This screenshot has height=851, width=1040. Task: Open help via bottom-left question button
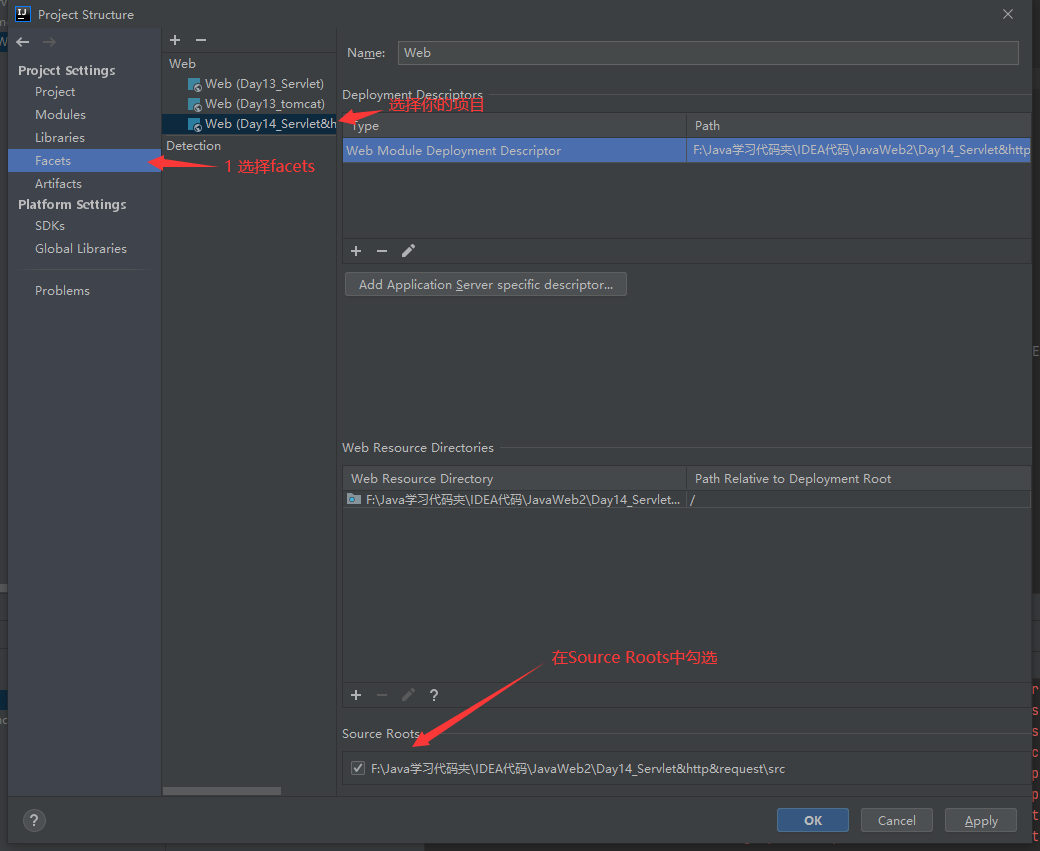(34, 820)
